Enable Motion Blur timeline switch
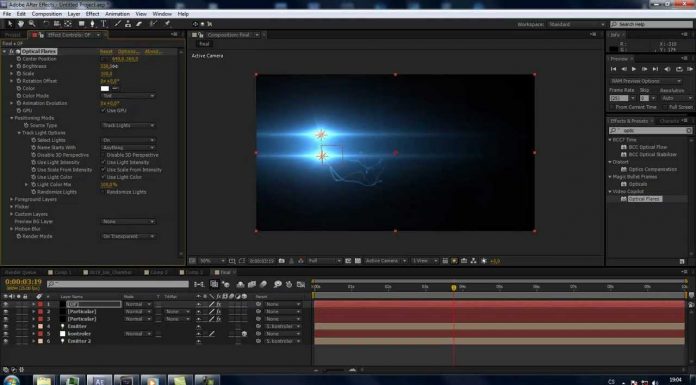 pyautogui.click(x=263, y=284)
